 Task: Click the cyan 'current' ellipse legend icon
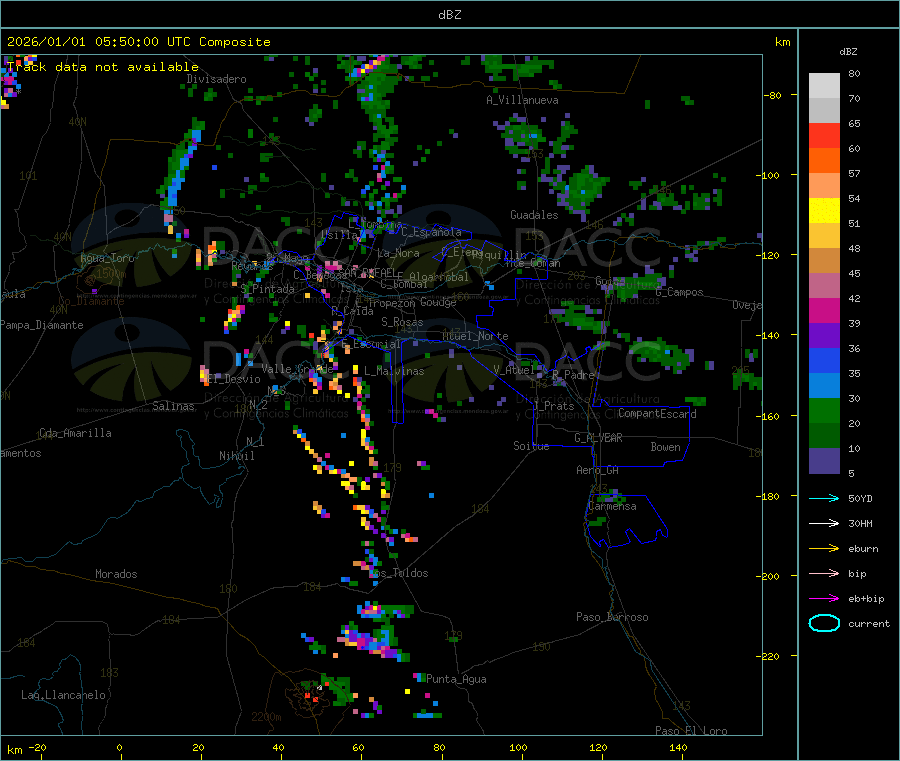(824, 623)
